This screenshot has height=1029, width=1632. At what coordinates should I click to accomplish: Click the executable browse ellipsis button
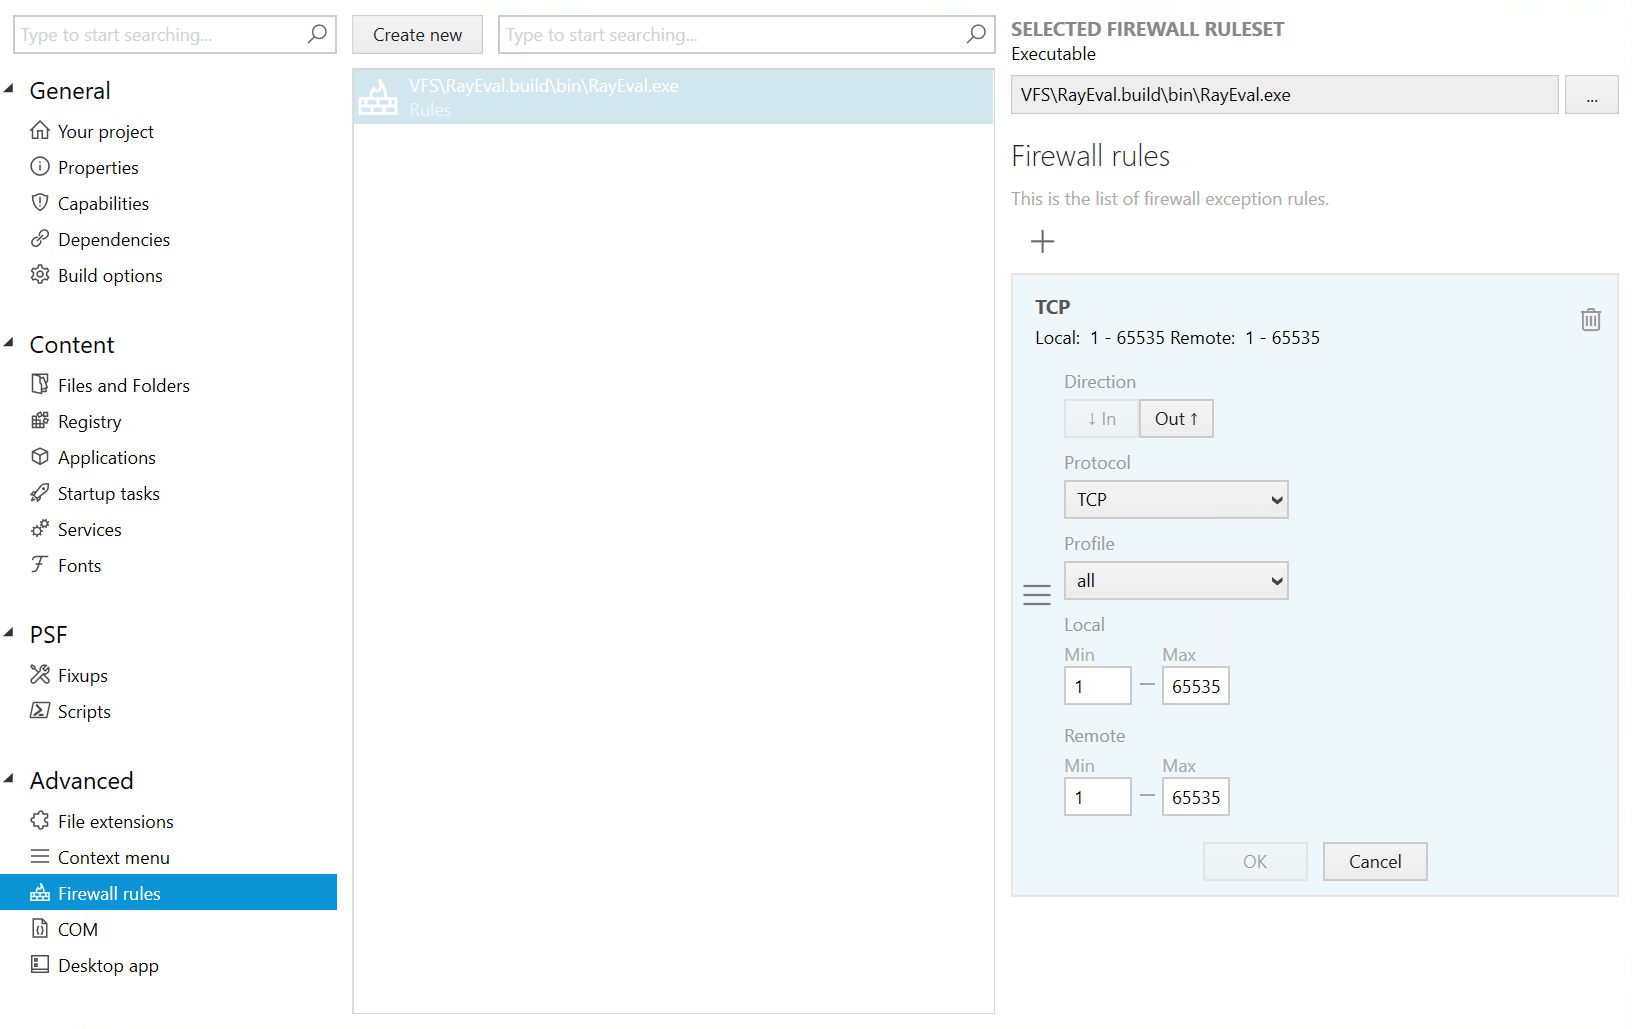point(1592,94)
